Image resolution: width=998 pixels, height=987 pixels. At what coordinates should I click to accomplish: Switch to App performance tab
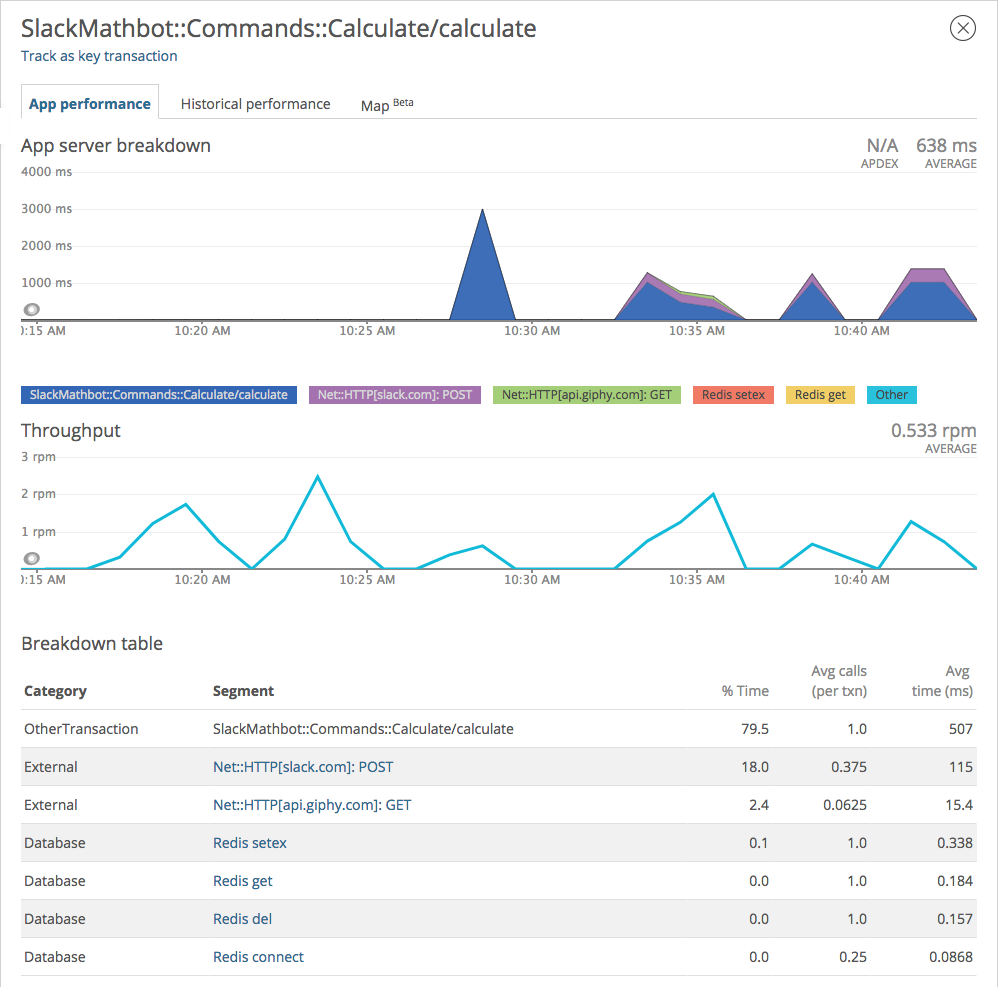coord(90,104)
